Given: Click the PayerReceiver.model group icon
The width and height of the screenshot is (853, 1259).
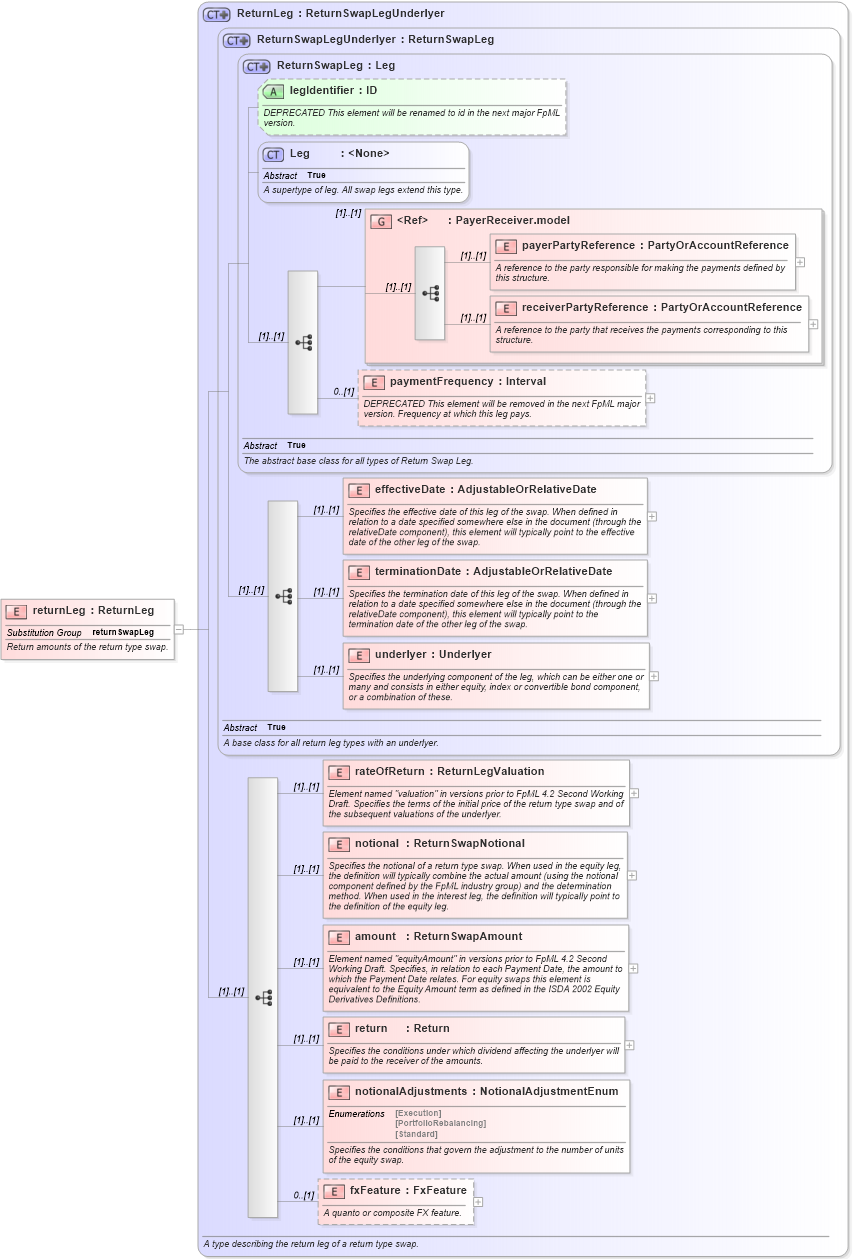Looking at the screenshot, I should [x=382, y=221].
